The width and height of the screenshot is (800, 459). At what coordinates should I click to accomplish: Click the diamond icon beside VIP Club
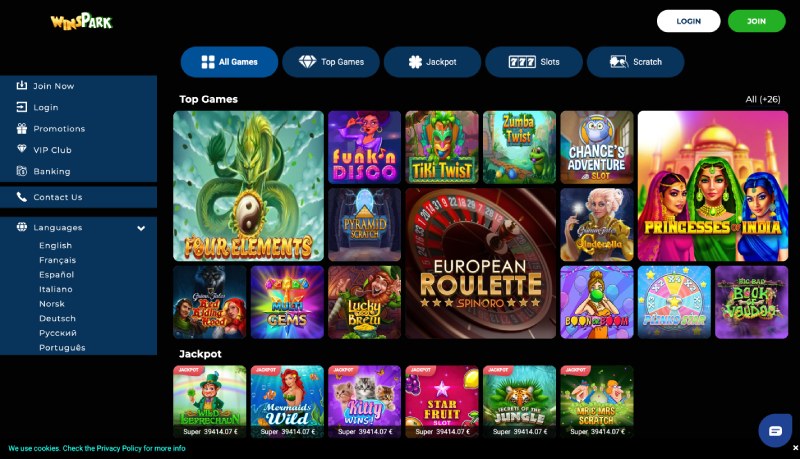click(21, 149)
